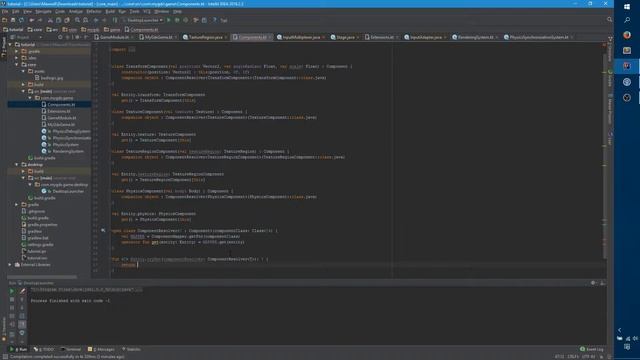The height and width of the screenshot is (360, 640).
Task: Expand the gradle folder in project tree
Action: coord(17,204)
